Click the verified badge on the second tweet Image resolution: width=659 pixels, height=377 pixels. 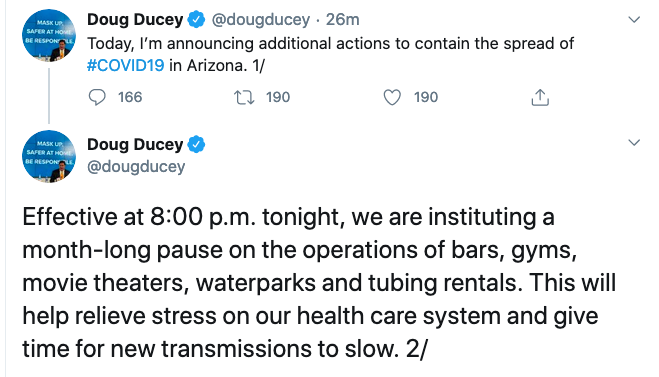point(196,145)
